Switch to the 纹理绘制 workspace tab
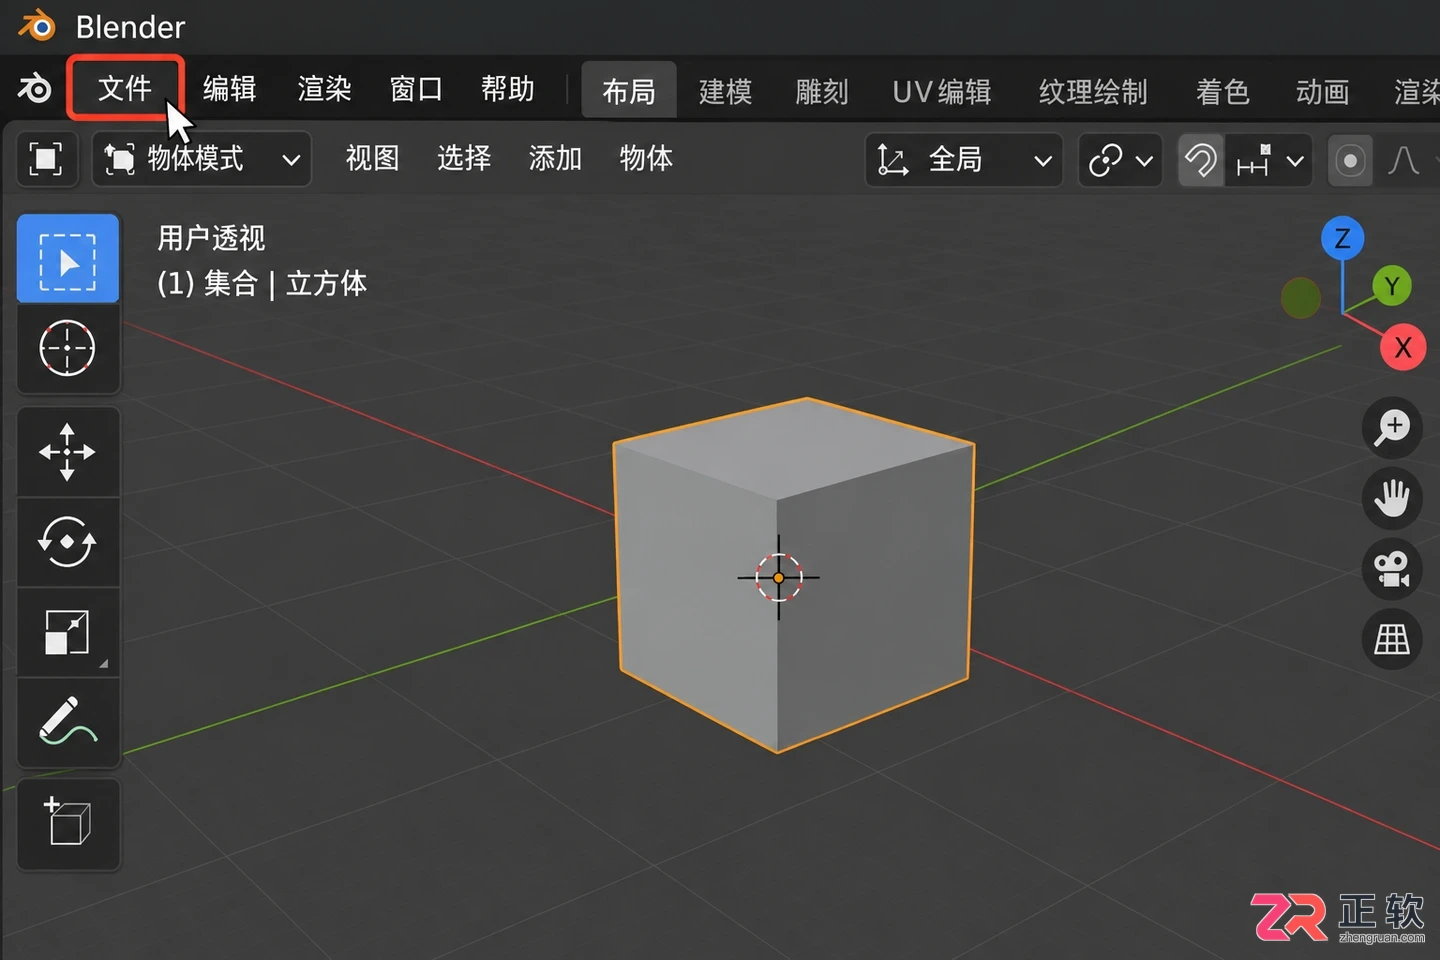Viewport: 1440px width, 960px height. (x=1093, y=92)
